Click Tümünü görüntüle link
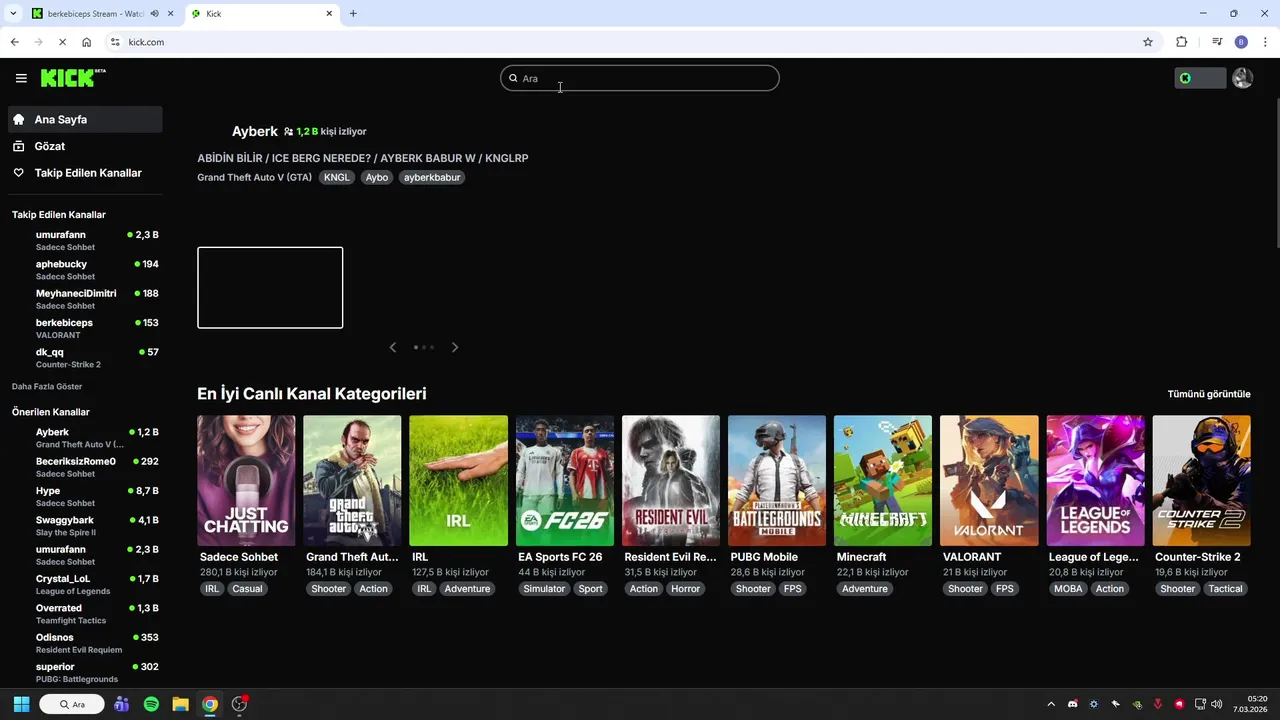This screenshot has width=1280, height=720. 1209,394
